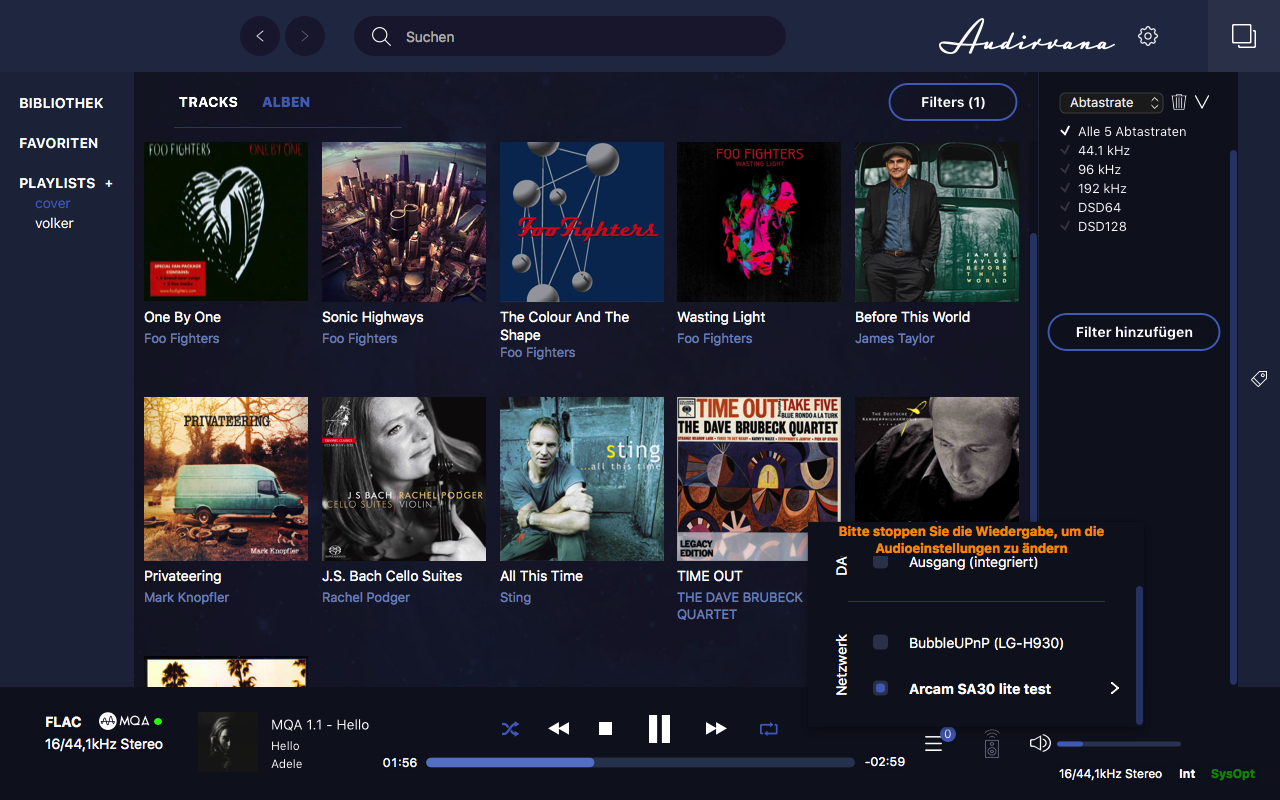Collapse the filter with the chevron
Image resolution: width=1280 pixels, height=800 pixels.
tap(1202, 102)
